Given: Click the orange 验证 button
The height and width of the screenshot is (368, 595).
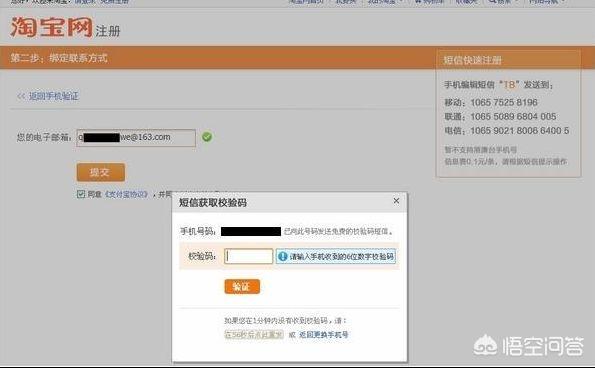Looking at the screenshot, I should [242, 287].
